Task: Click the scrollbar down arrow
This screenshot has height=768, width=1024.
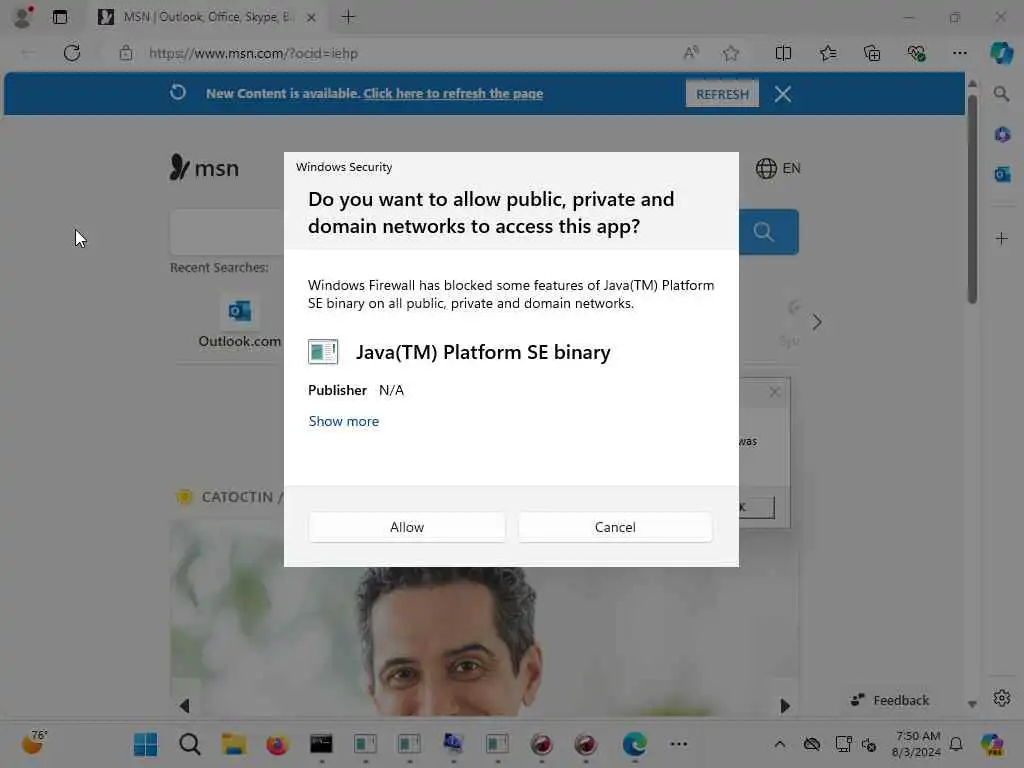Action: point(972,704)
